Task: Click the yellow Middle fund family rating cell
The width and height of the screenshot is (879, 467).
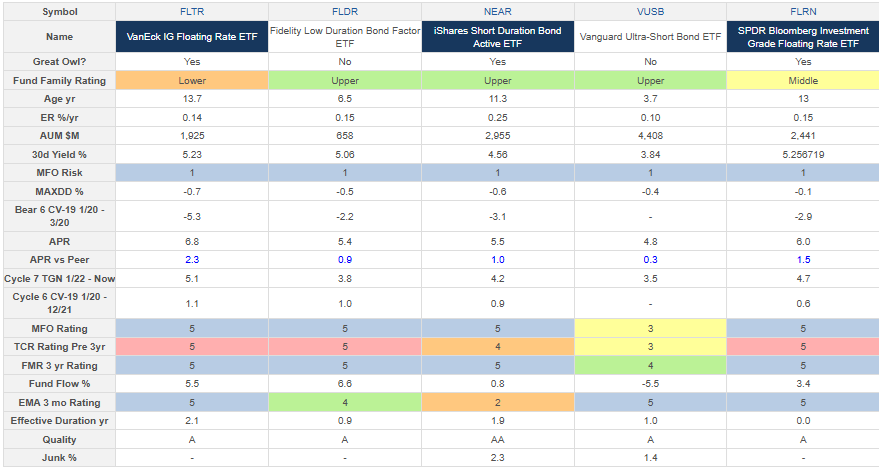Action: 802,80
